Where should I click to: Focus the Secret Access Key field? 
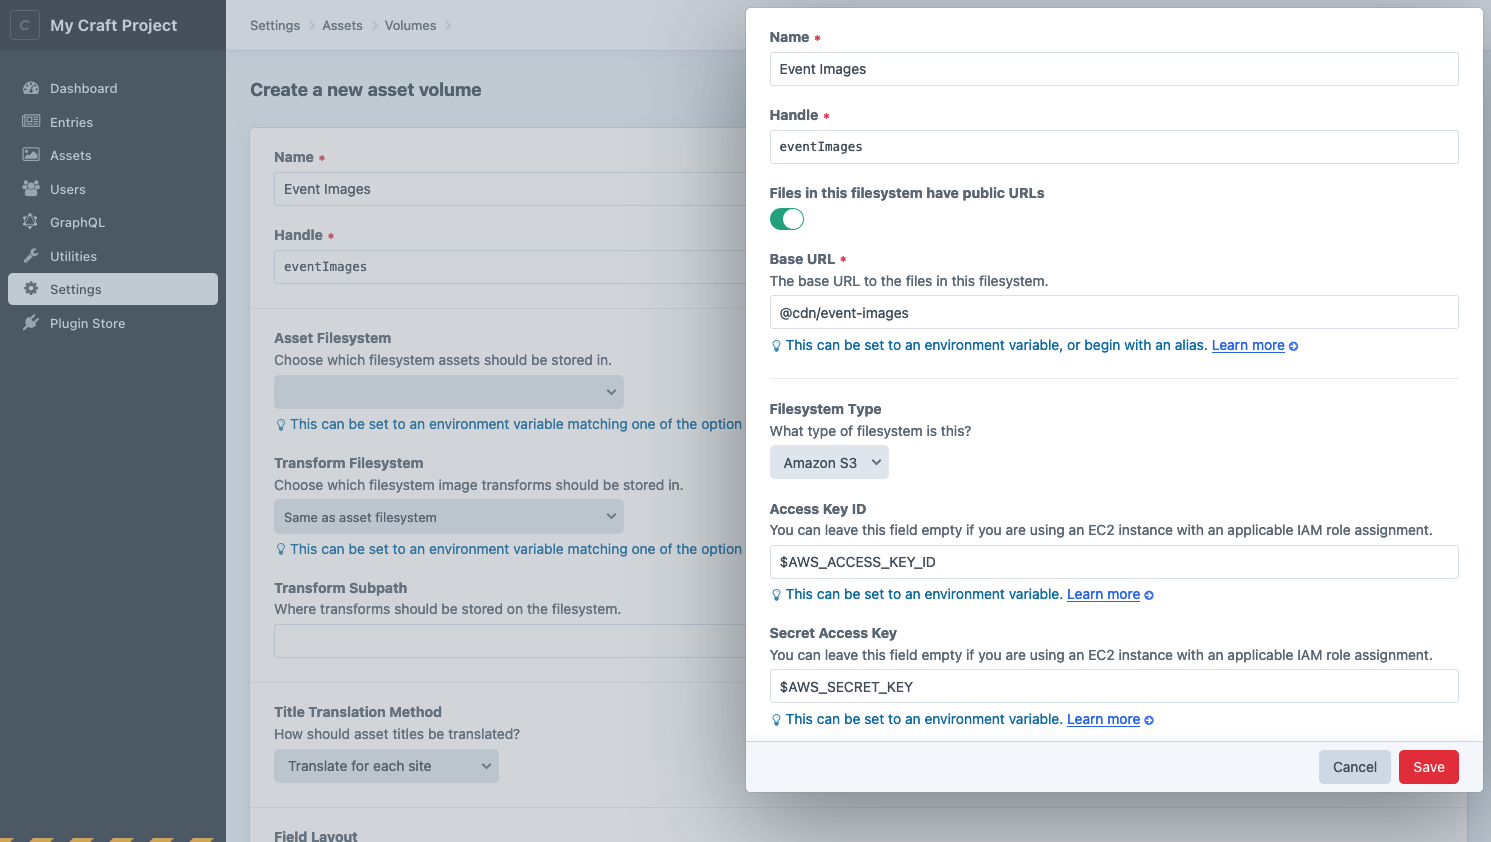(1113, 687)
